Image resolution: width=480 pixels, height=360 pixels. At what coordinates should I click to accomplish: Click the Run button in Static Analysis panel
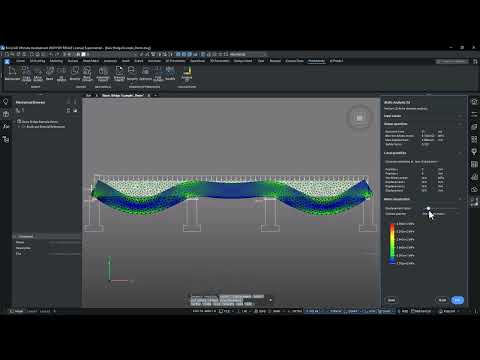click(x=442, y=300)
